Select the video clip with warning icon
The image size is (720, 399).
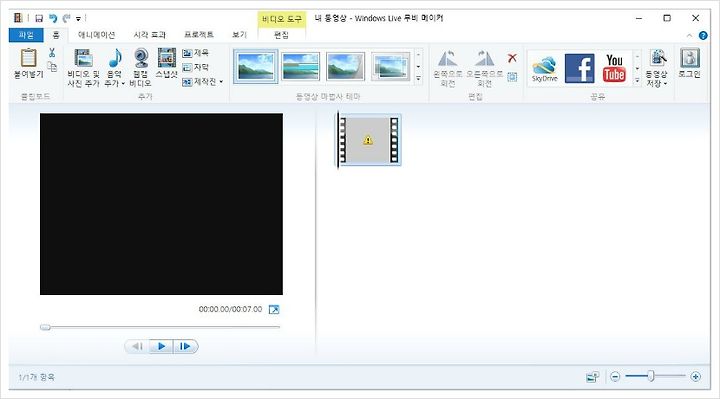[368, 140]
